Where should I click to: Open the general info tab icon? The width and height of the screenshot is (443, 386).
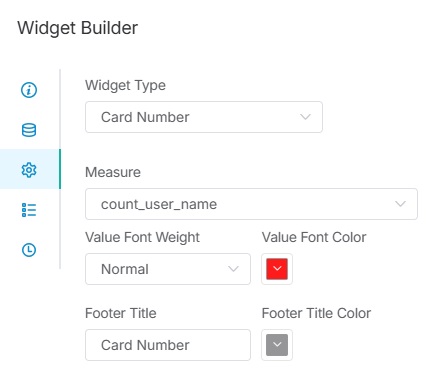tap(29, 90)
